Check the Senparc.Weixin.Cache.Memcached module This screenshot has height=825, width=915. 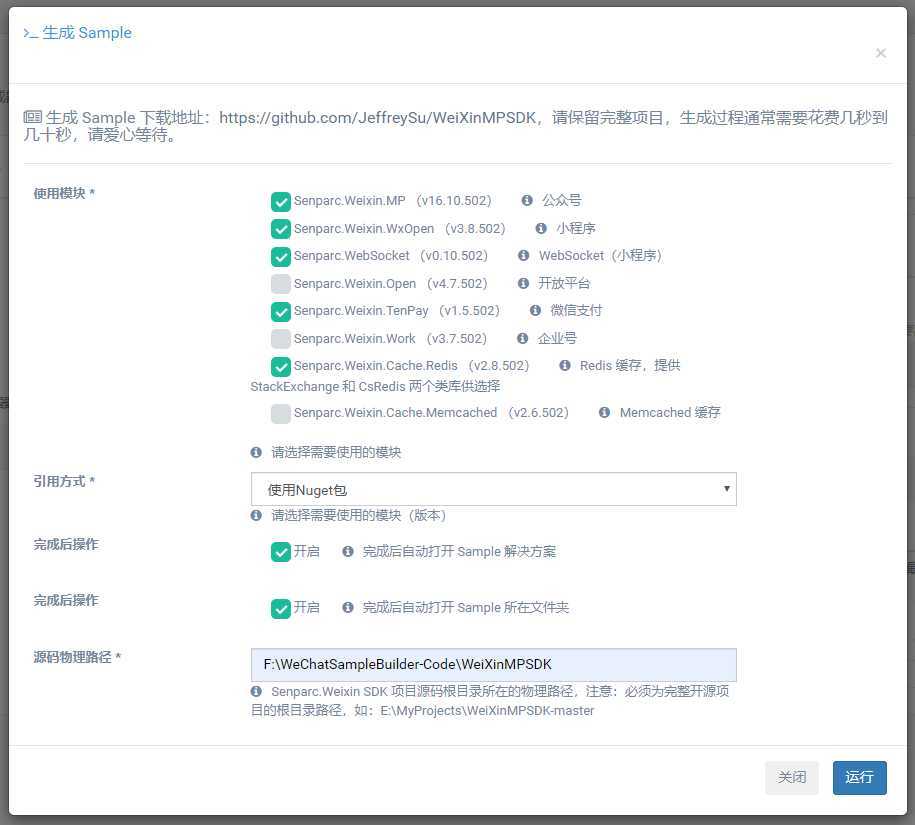[281, 414]
